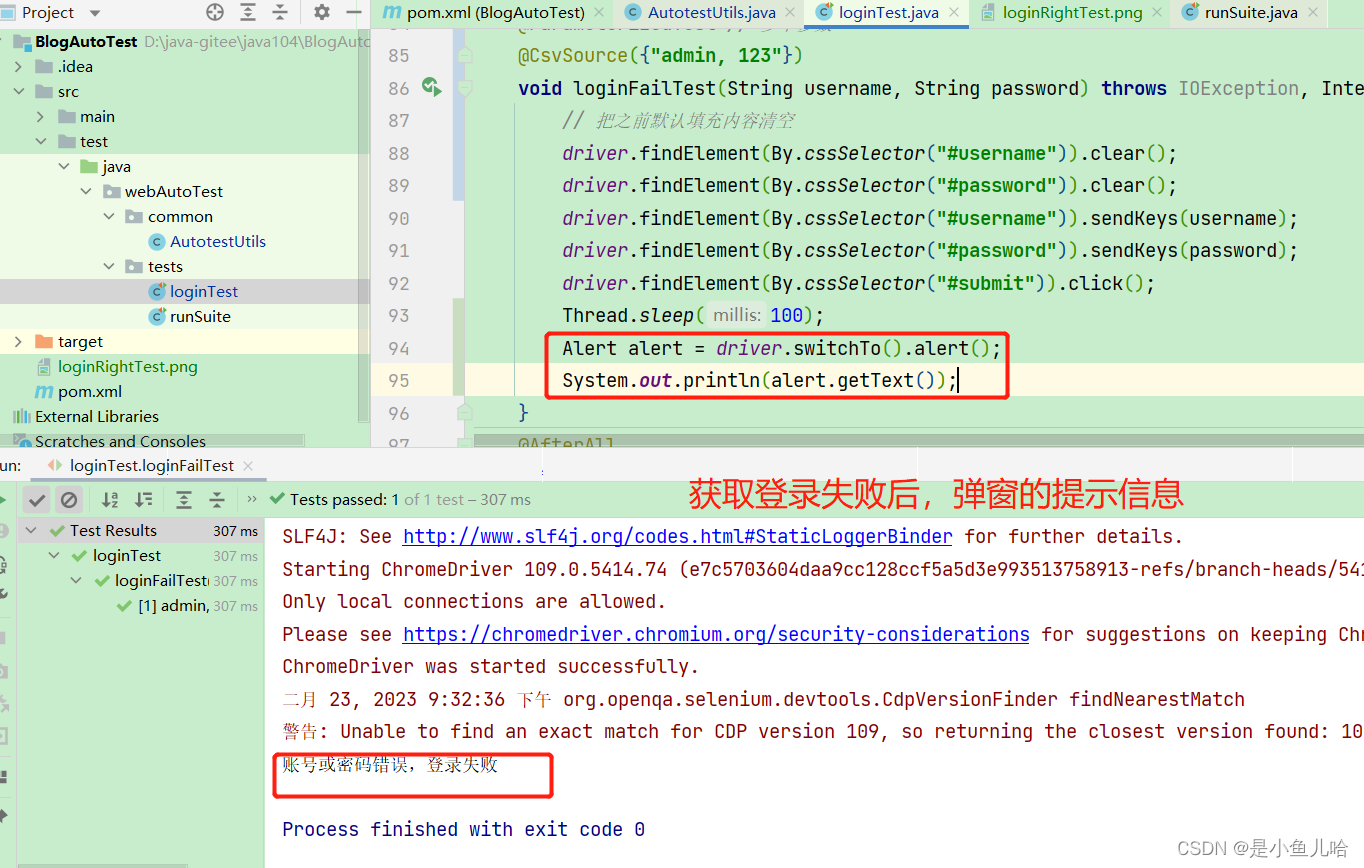
Task: Select BlogAutoTest project root
Action: (x=86, y=42)
